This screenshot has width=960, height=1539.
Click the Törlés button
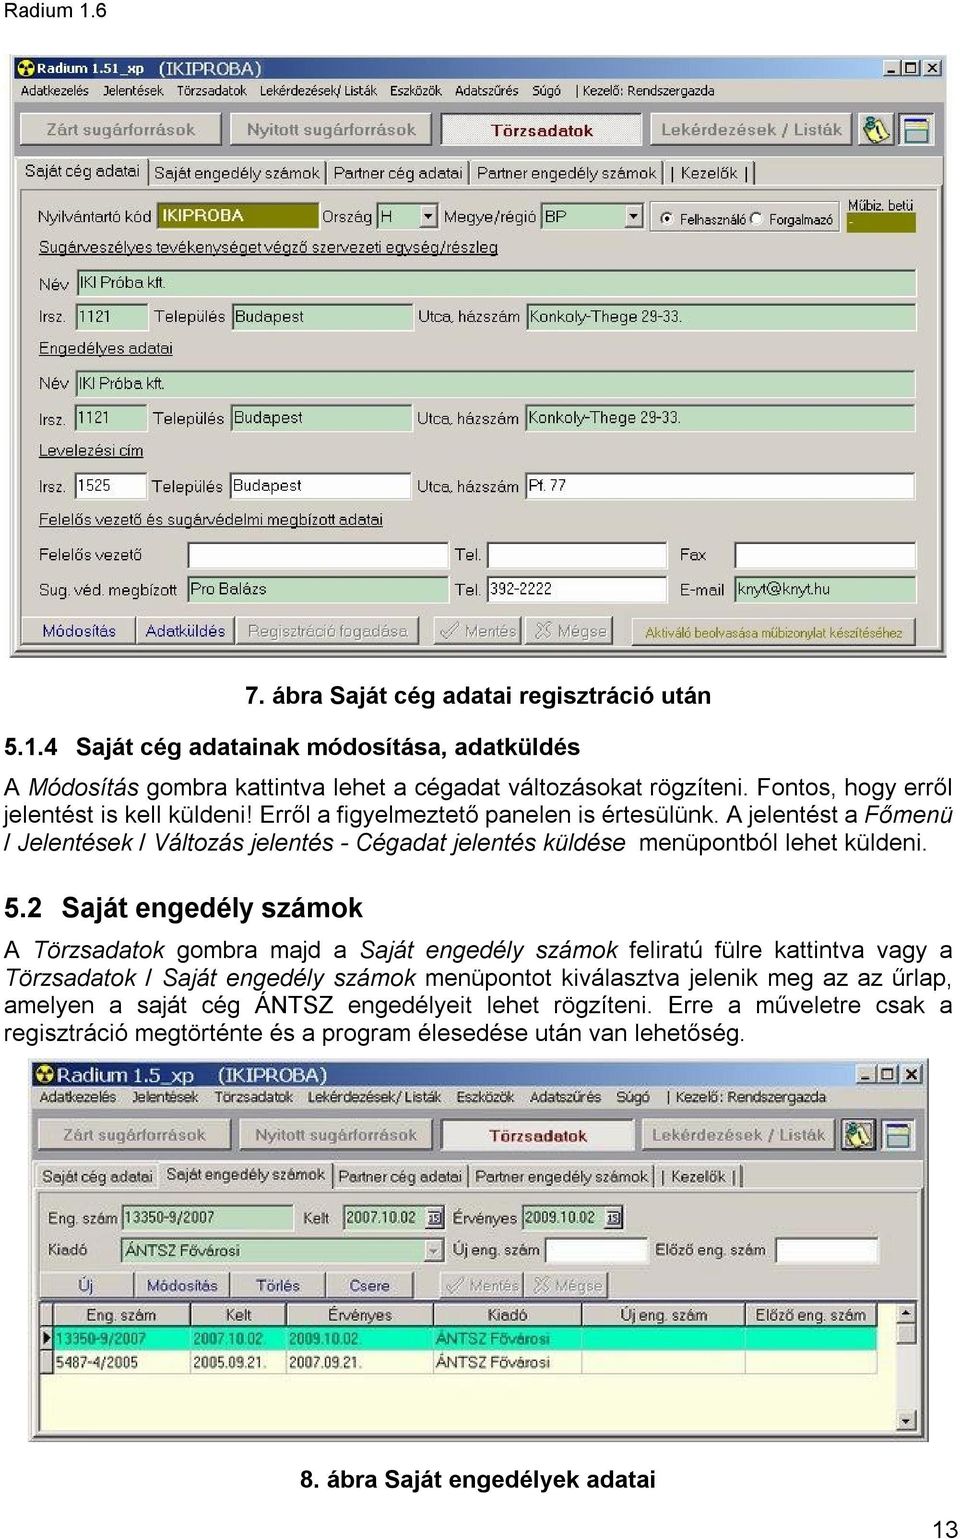277,1286
